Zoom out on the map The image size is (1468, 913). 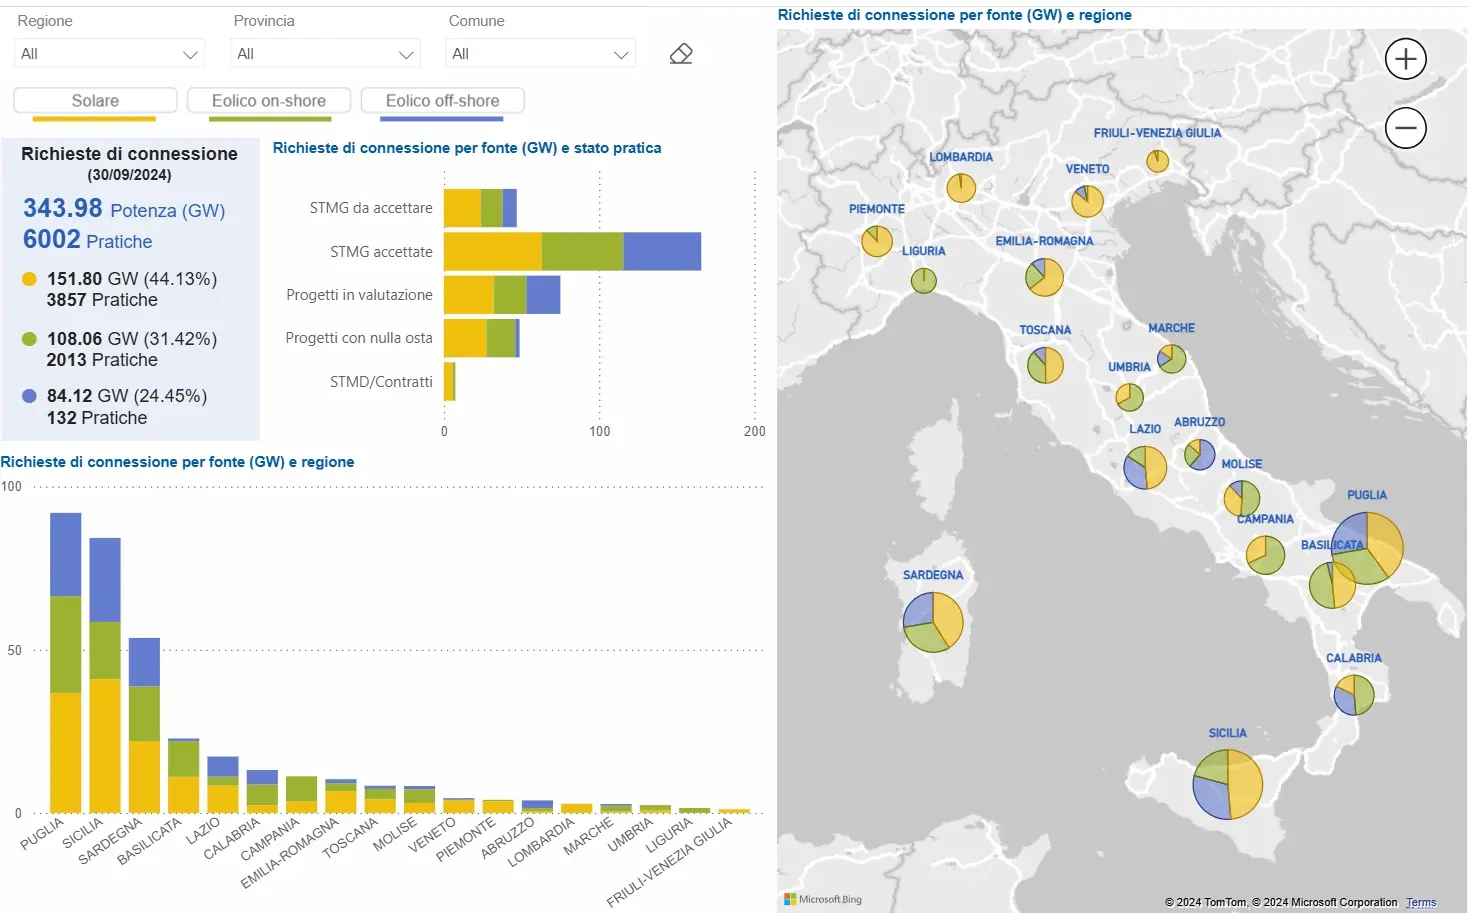click(1405, 128)
